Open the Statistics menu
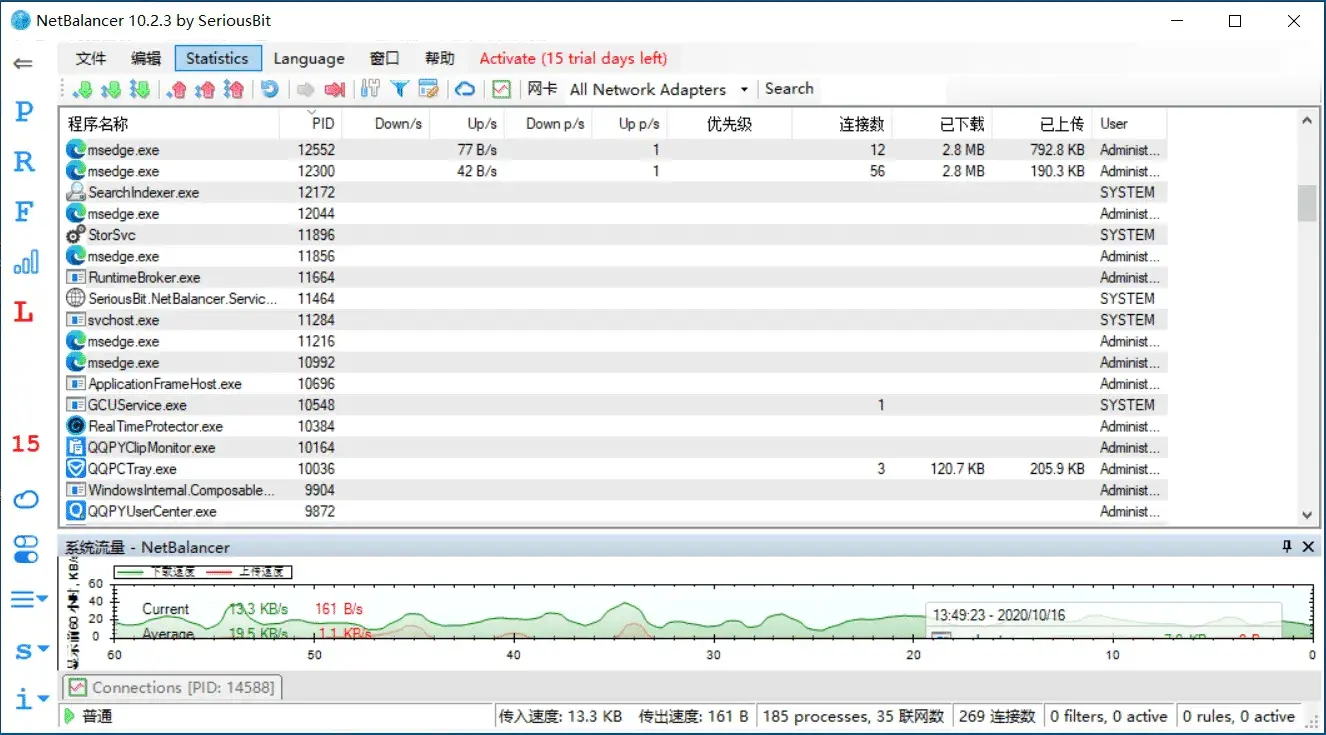The width and height of the screenshot is (1326, 735). pos(217,58)
